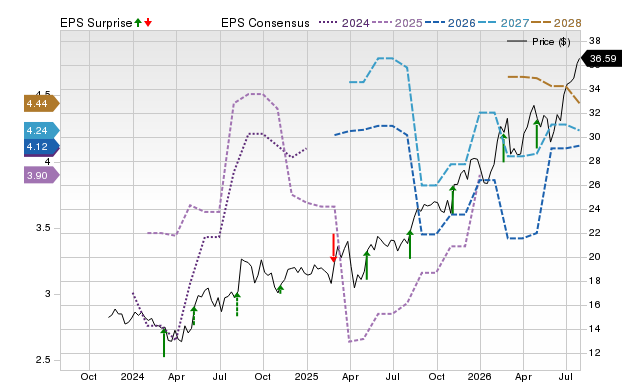Click the EPS Surprise legend label
The width and height of the screenshot is (640, 382).
(x=96, y=23)
